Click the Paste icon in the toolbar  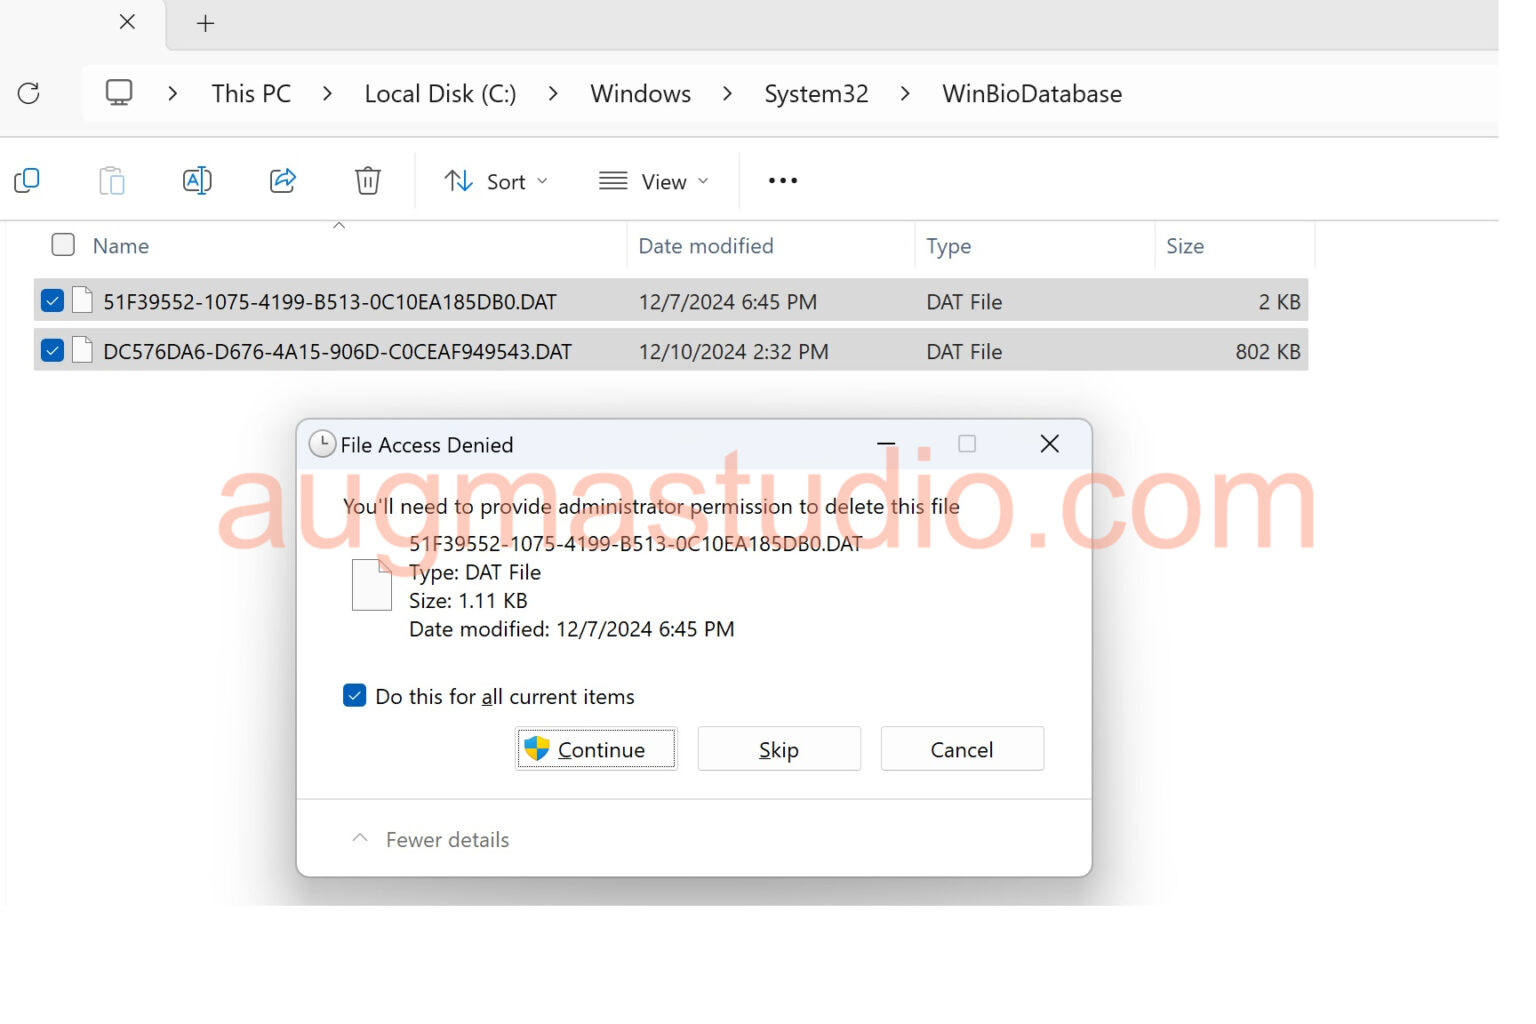(111, 180)
